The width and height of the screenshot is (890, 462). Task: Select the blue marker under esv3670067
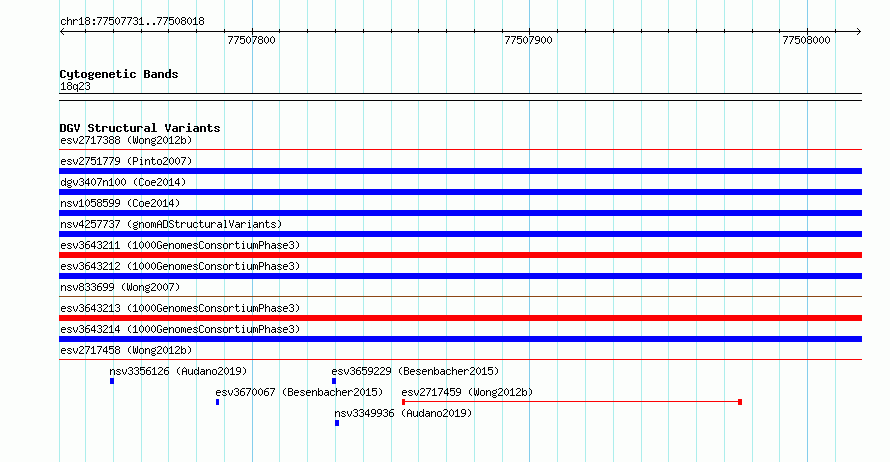tap(217, 402)
